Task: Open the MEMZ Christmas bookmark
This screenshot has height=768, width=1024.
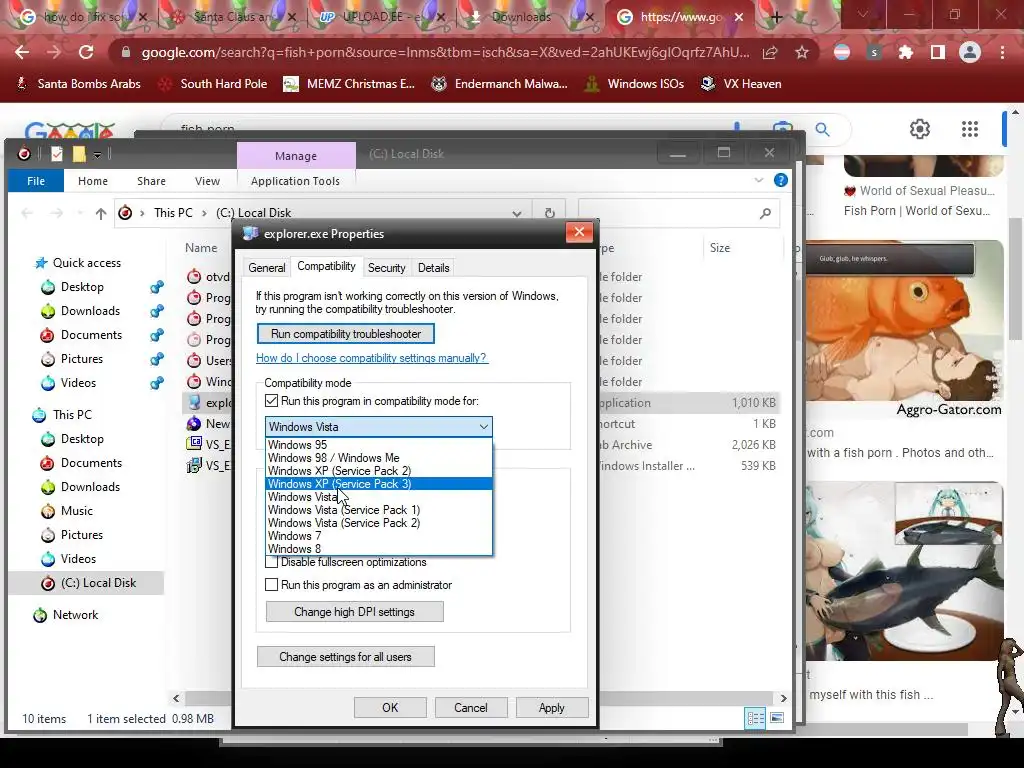Action: (x=349, y=84)
